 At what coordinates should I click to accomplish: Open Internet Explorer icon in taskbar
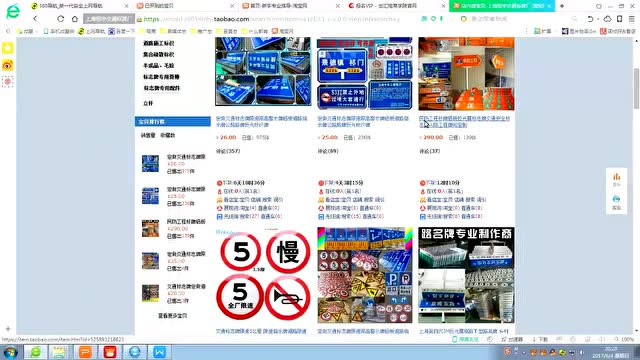[135, 352]
